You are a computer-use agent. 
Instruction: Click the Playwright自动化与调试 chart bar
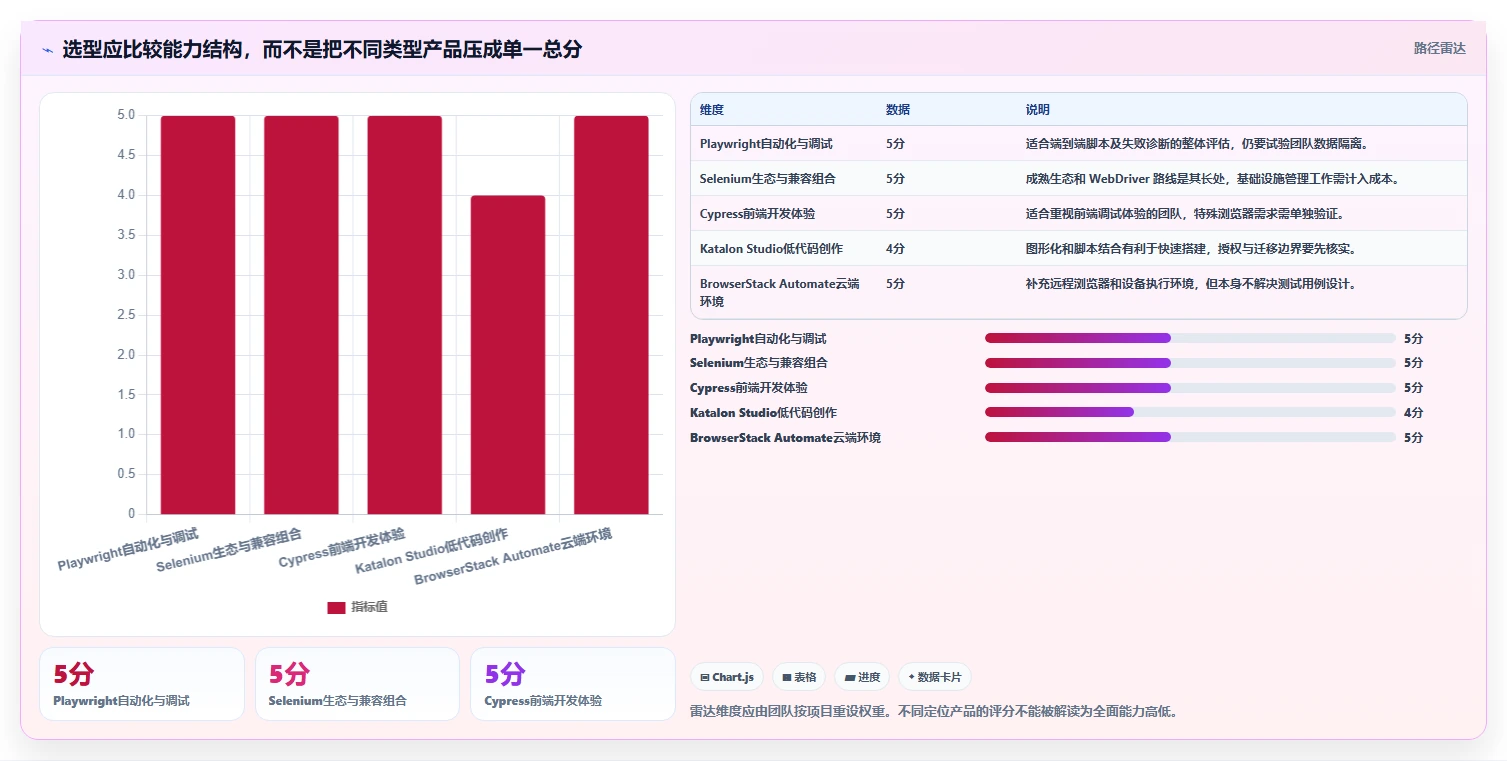click(x=198, y=315)
